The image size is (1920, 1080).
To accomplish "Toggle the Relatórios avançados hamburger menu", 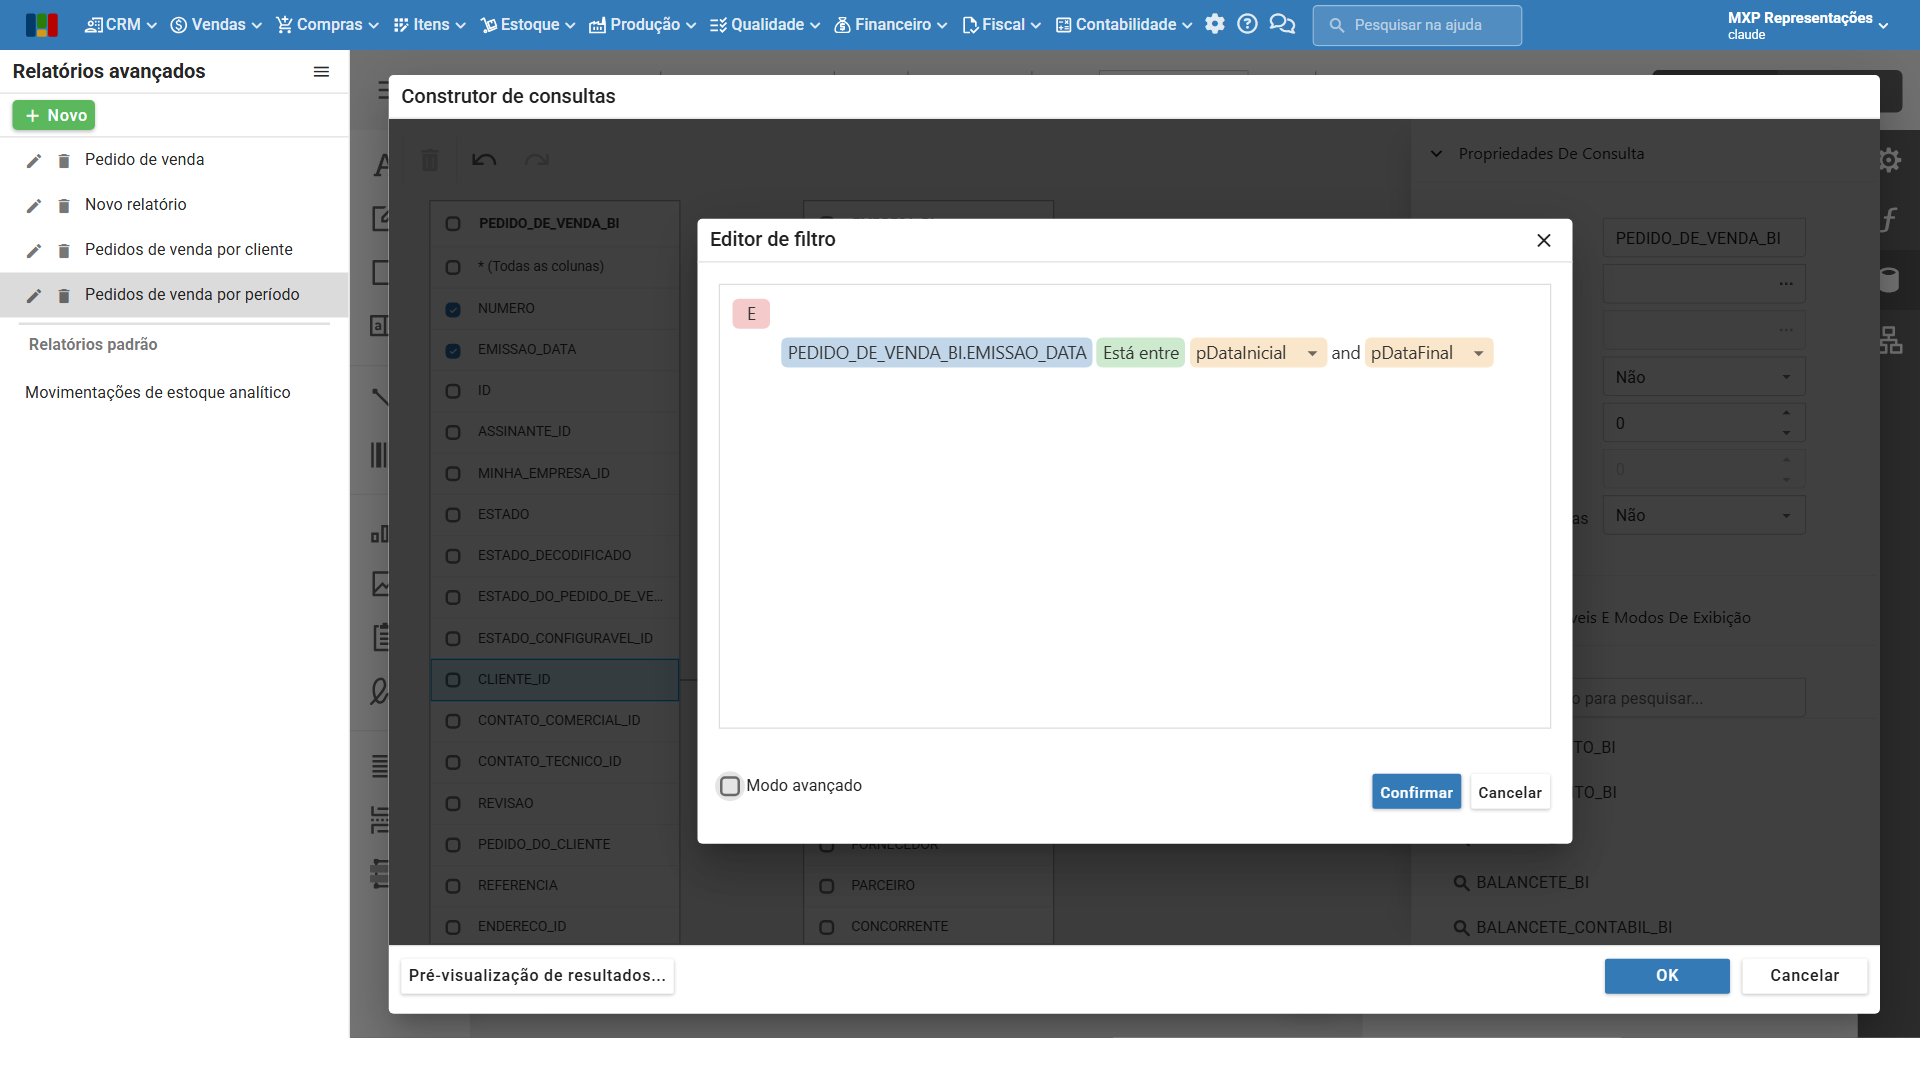I will pos(321,71).
